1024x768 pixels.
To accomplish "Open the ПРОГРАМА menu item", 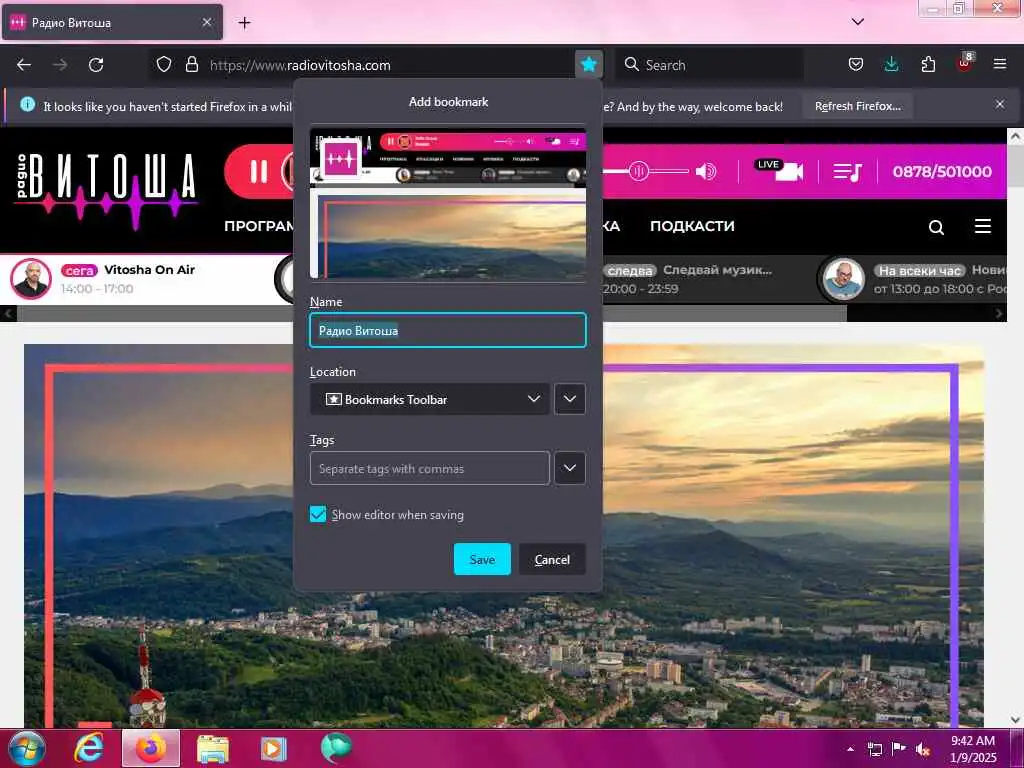I will click(259, 226).
